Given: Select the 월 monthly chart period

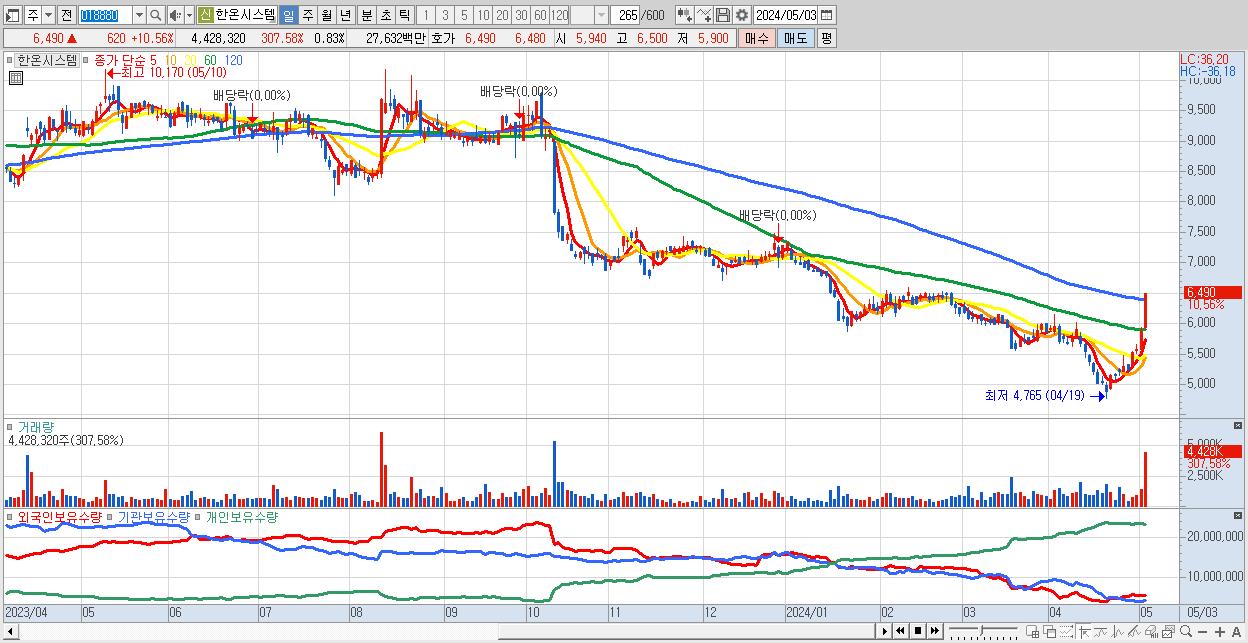Looking at the screenshot, I should point(326,15).
